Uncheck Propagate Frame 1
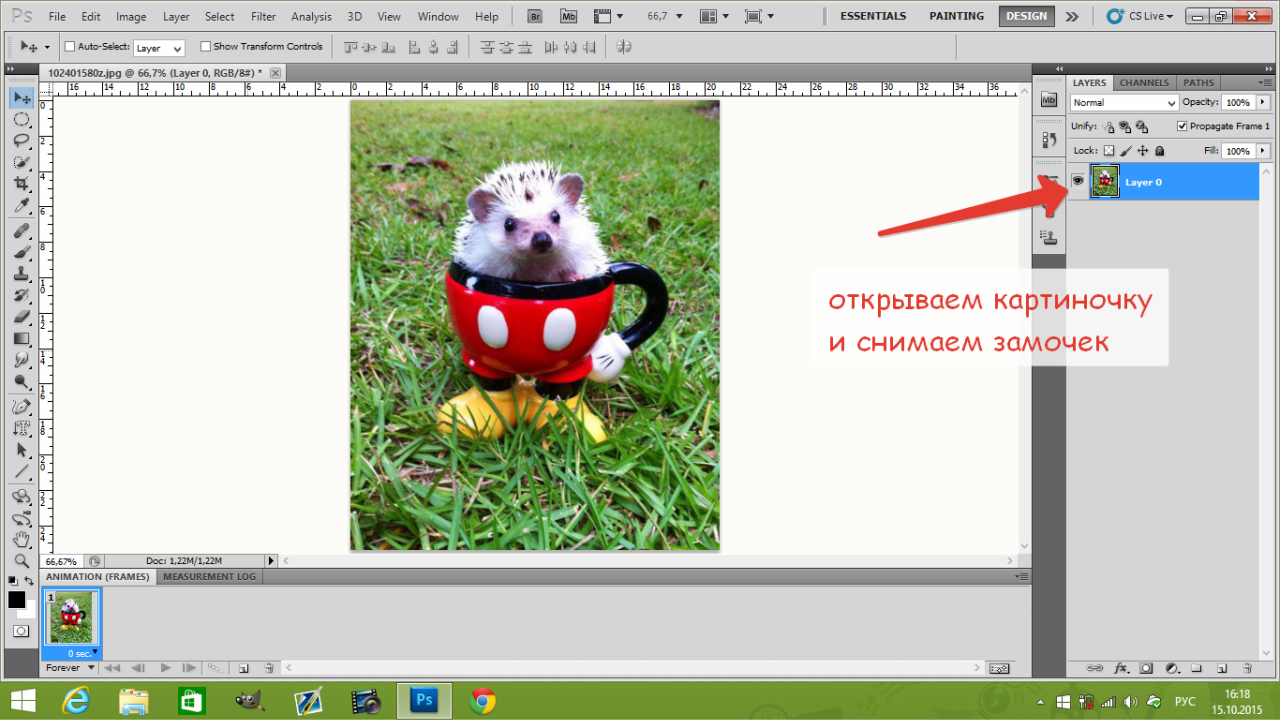 (1182, 126)
